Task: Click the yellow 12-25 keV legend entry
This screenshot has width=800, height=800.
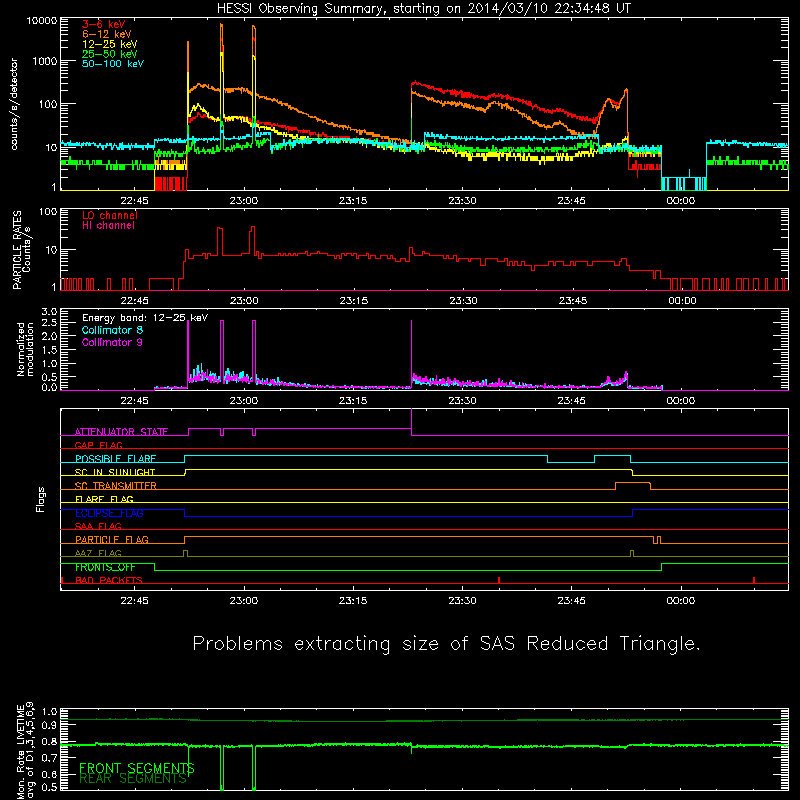Action: [109, 44]
